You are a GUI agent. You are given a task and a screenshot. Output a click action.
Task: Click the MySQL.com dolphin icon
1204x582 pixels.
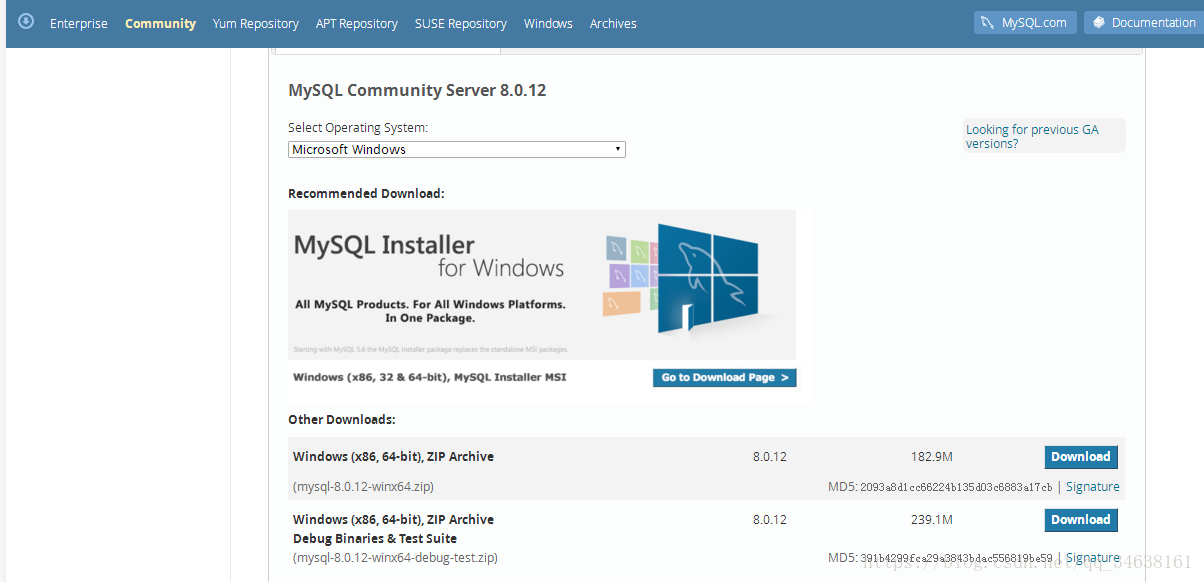987,23
